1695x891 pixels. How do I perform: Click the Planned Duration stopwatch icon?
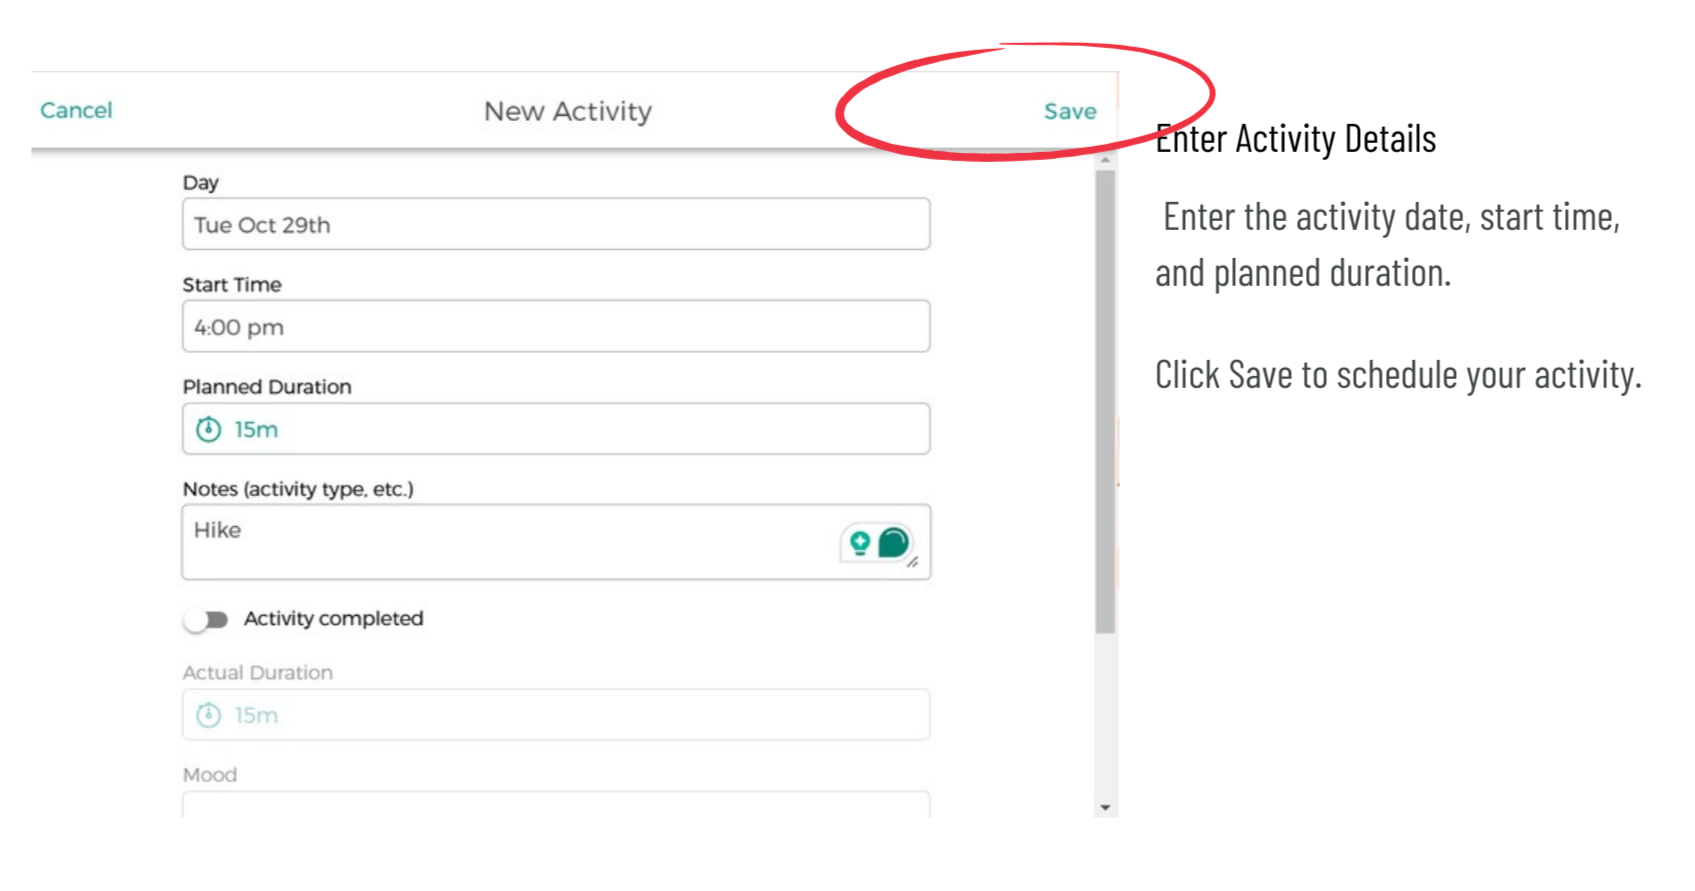[x=208, y=430]
